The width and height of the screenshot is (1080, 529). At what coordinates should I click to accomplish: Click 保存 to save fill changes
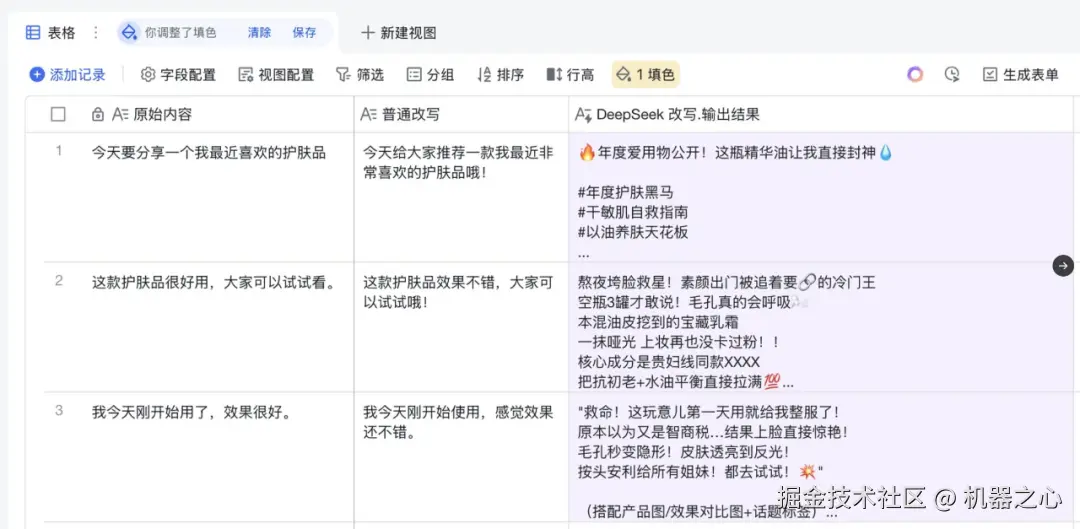pyautogui.click(x=304, y=32)
